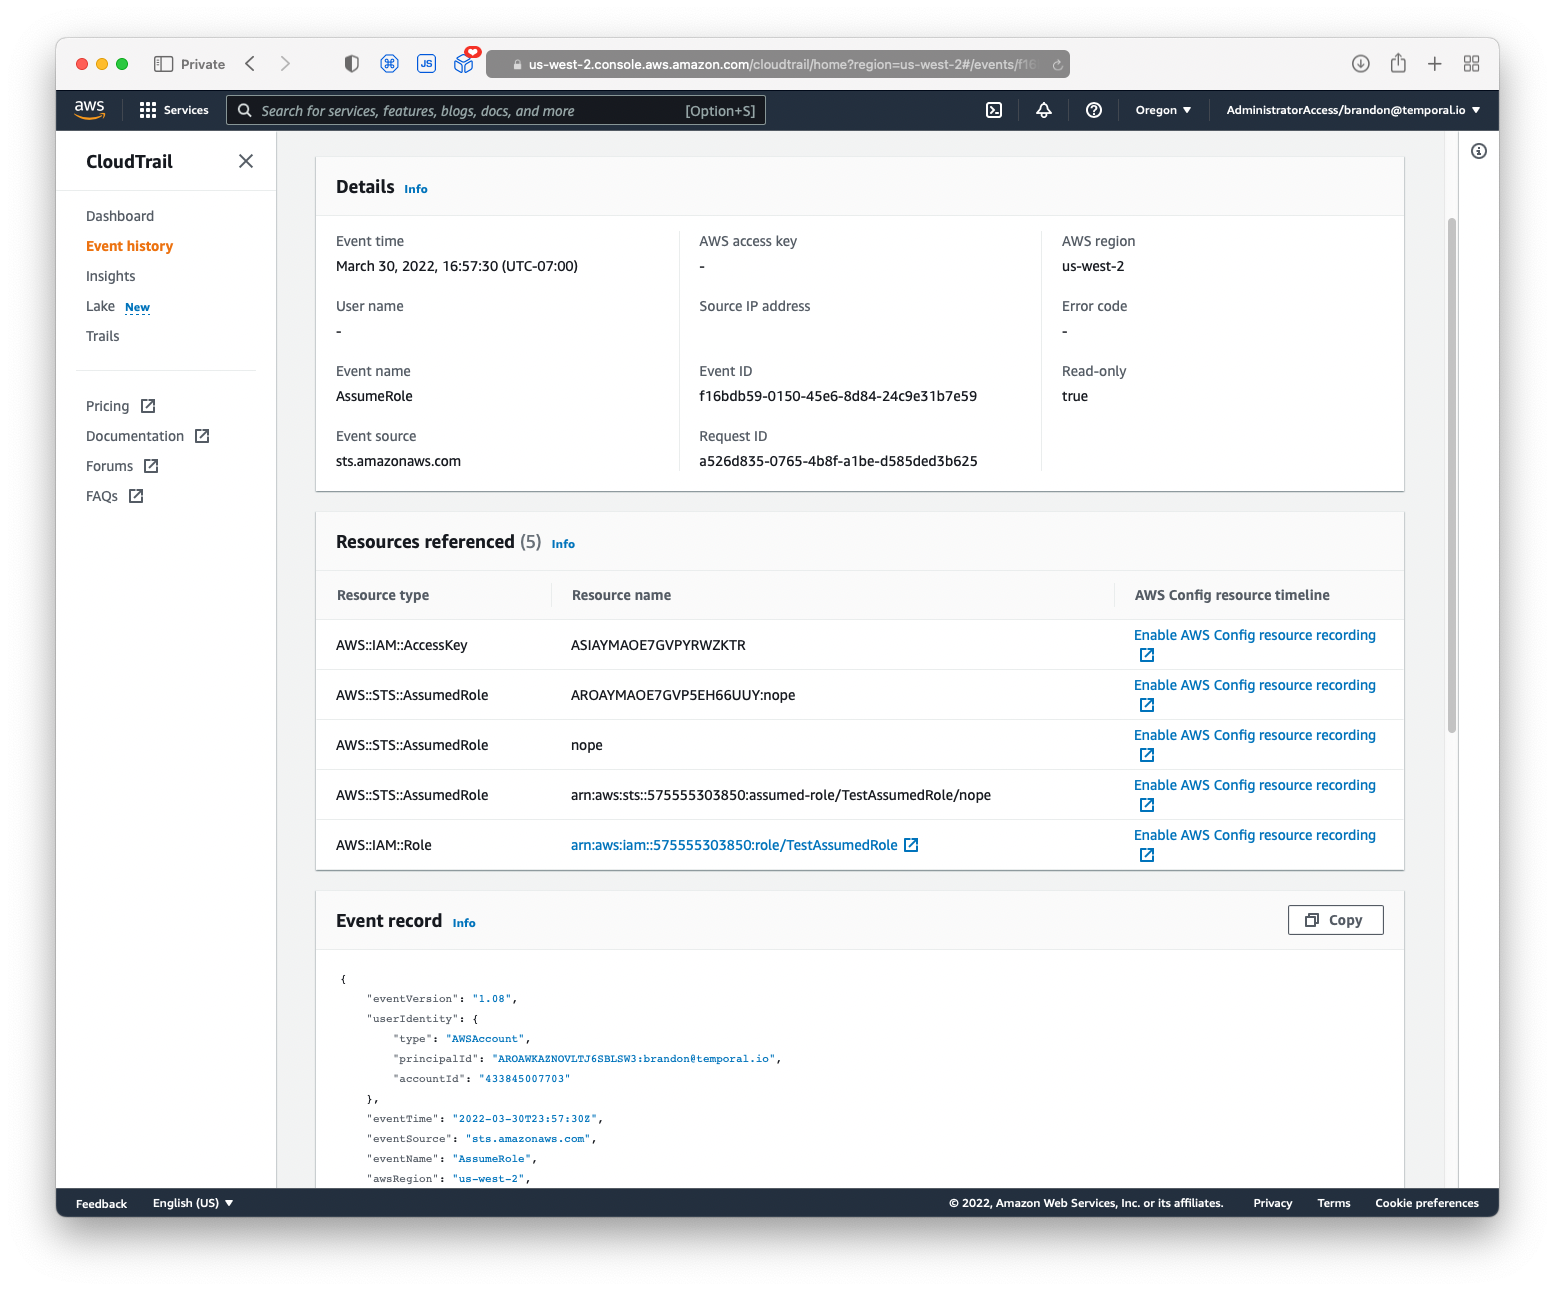This screenshot has height=1291, width=1555.
Task: Click the Safari address bar
Action: point(778,64)
